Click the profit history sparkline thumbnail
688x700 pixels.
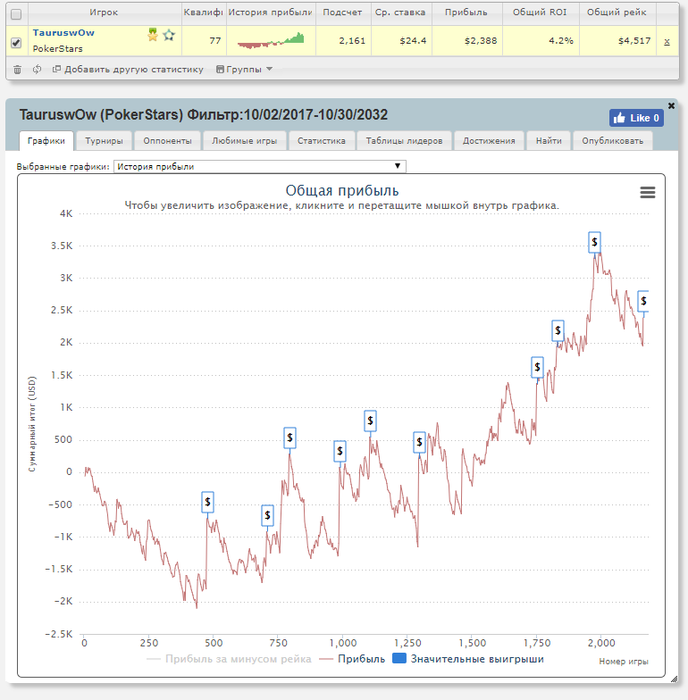(x=271, y=41)
